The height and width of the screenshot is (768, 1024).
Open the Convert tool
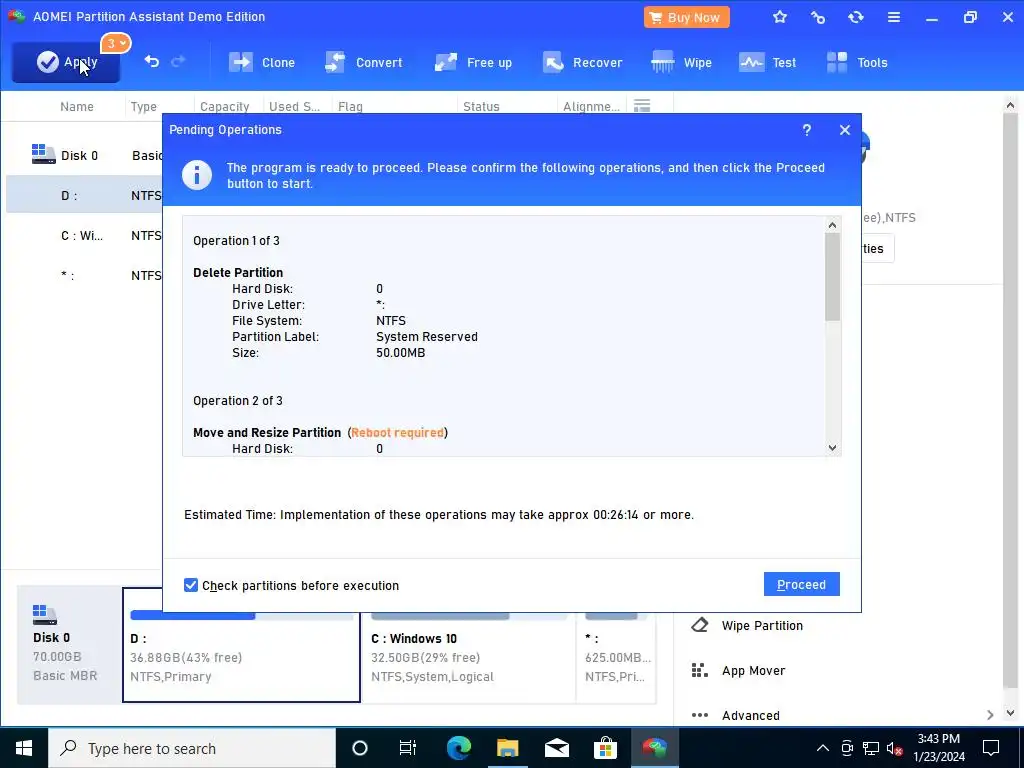pyautogui.click(x=363, y=63)
